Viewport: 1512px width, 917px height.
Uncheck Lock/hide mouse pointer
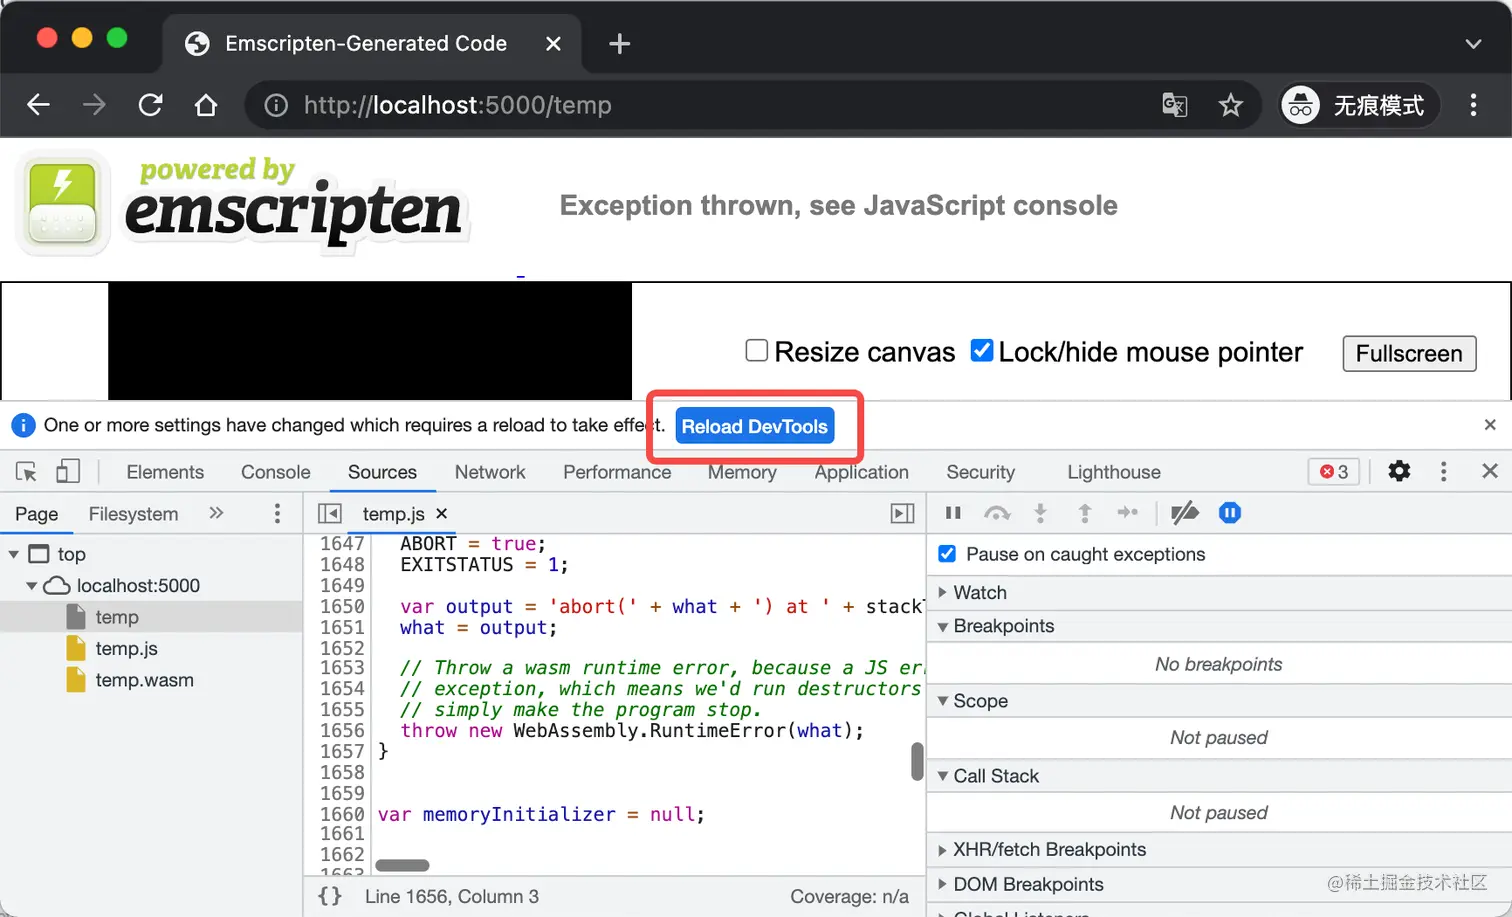982,351
